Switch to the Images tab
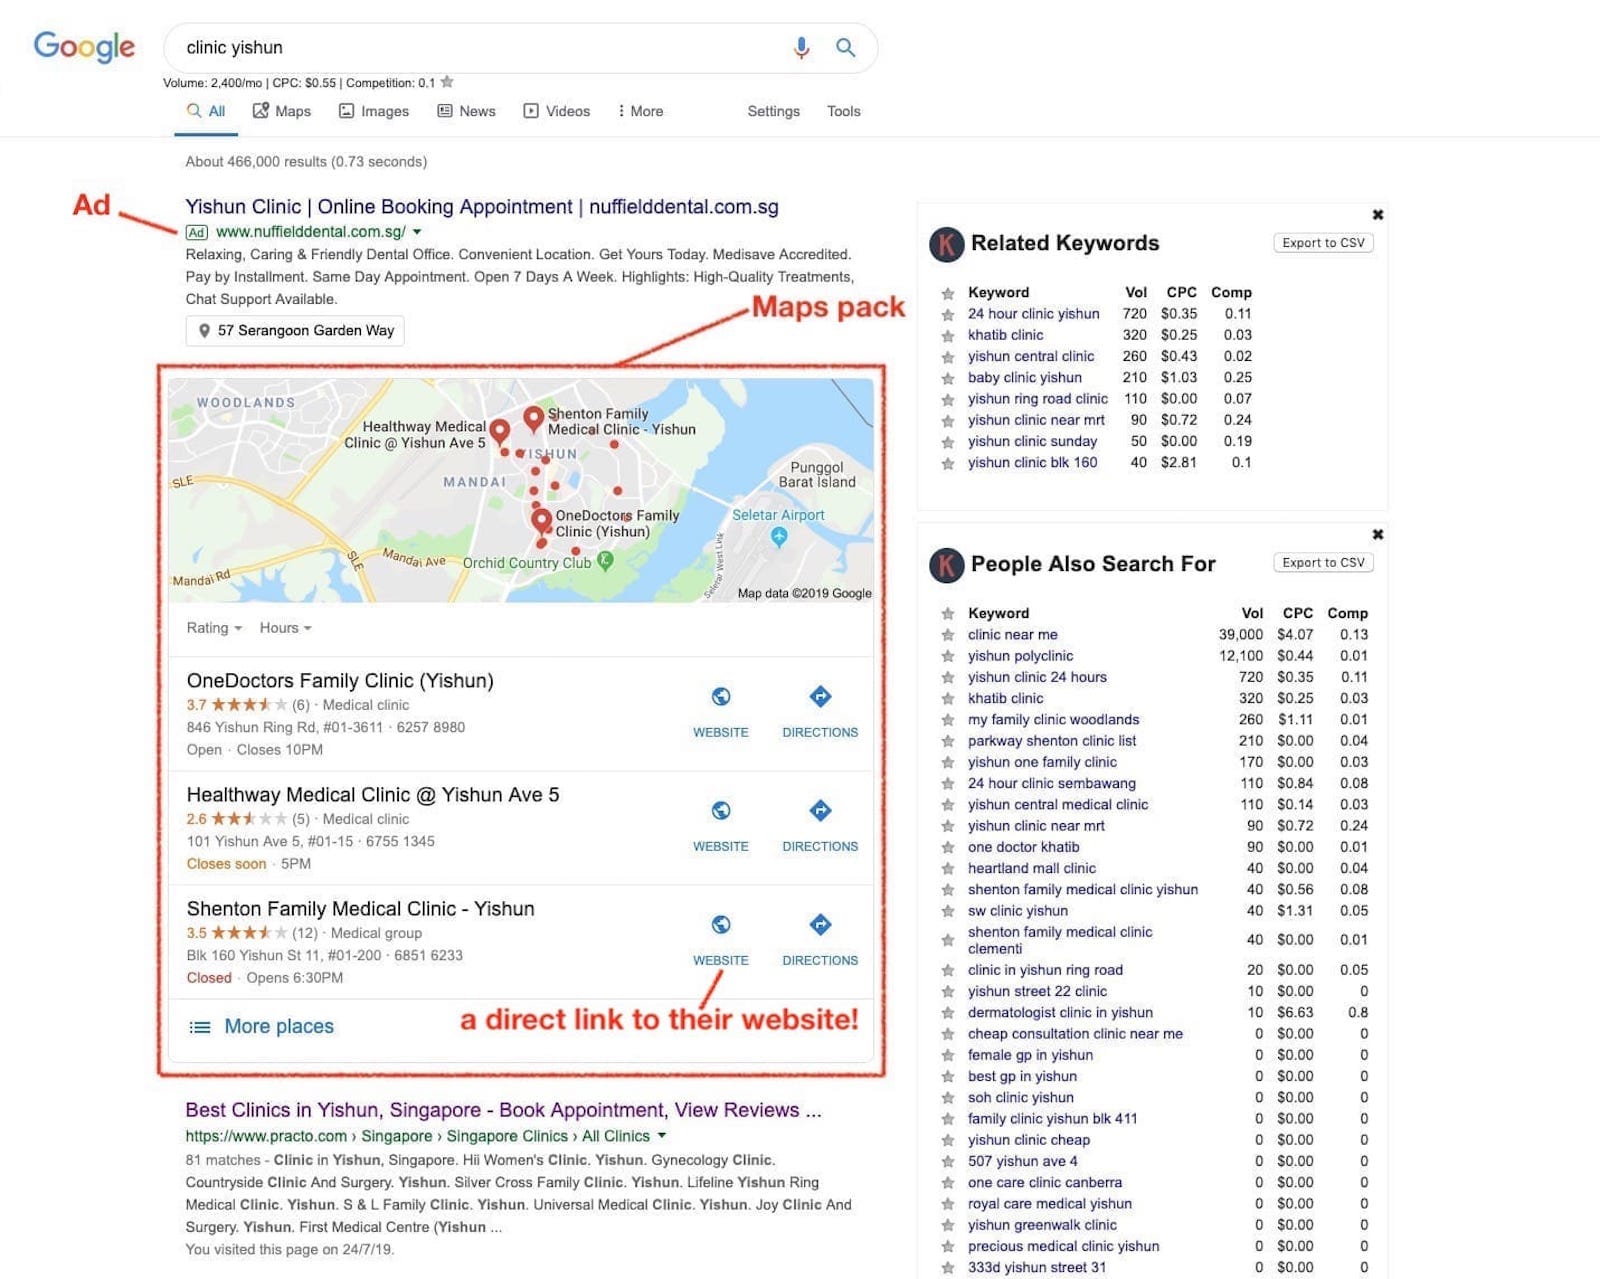The image size is (1600, 1279). 374,111
